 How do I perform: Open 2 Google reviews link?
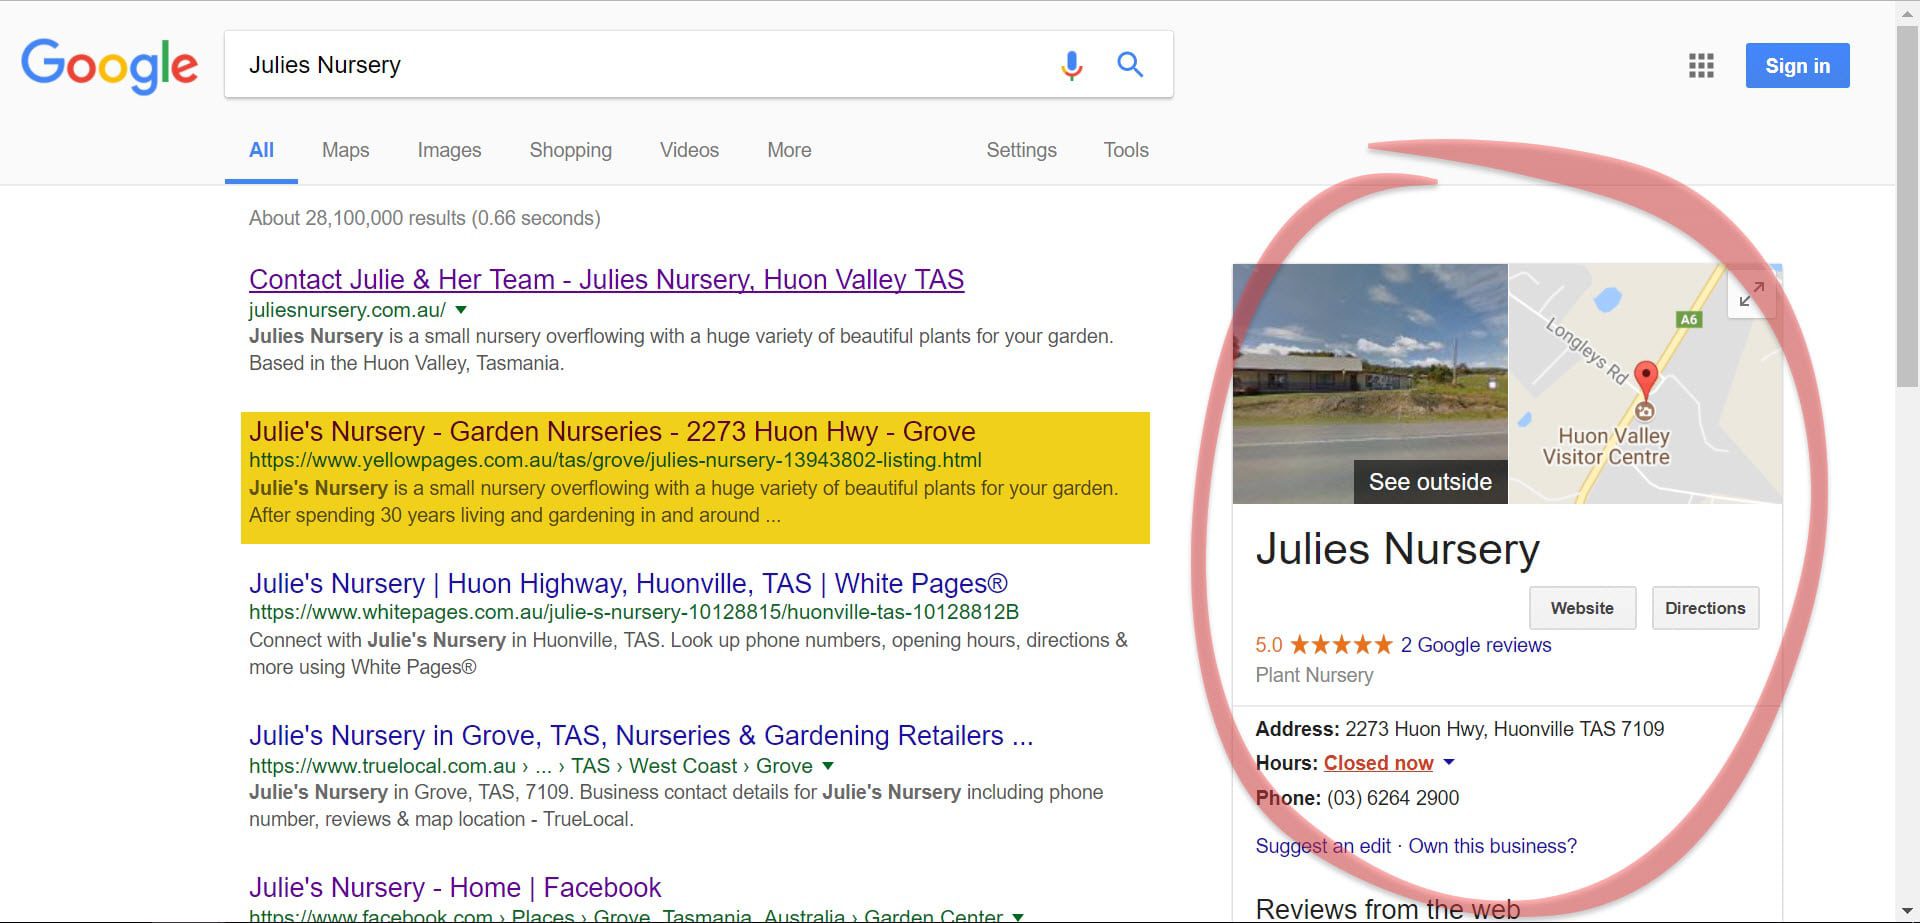click(x=1476, y=645)
